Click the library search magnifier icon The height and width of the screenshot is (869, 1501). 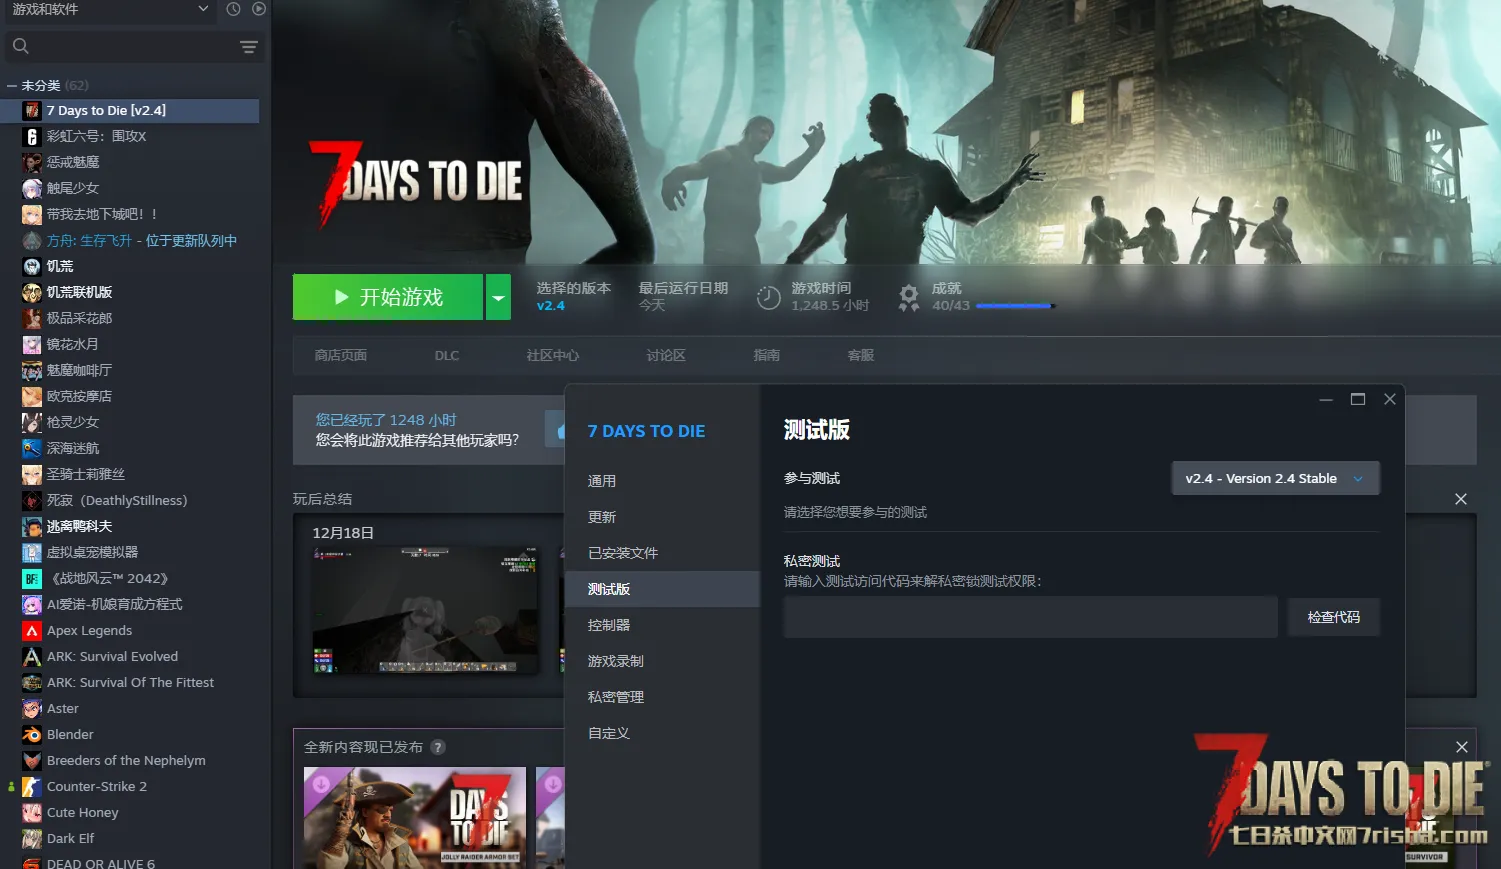coord(20,46)
